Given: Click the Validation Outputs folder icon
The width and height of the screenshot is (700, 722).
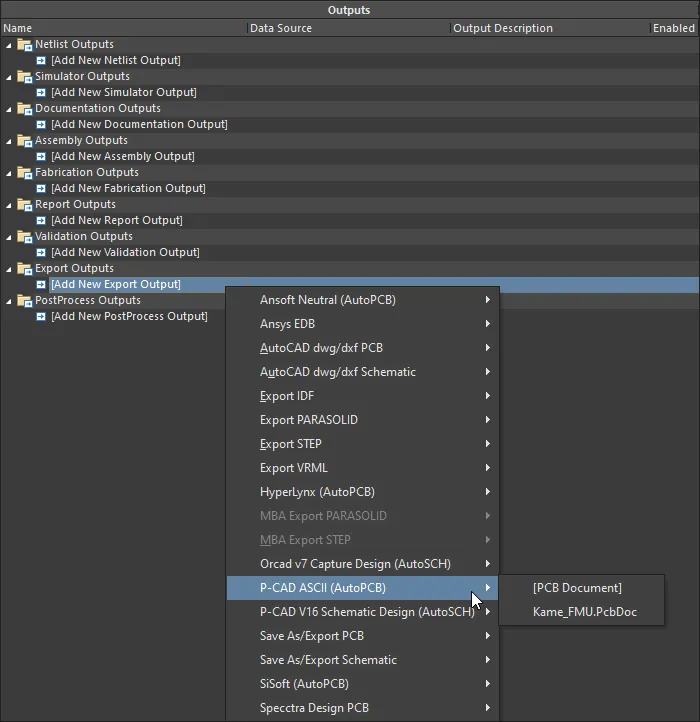Looking at the screenshot, I should 24,237.
